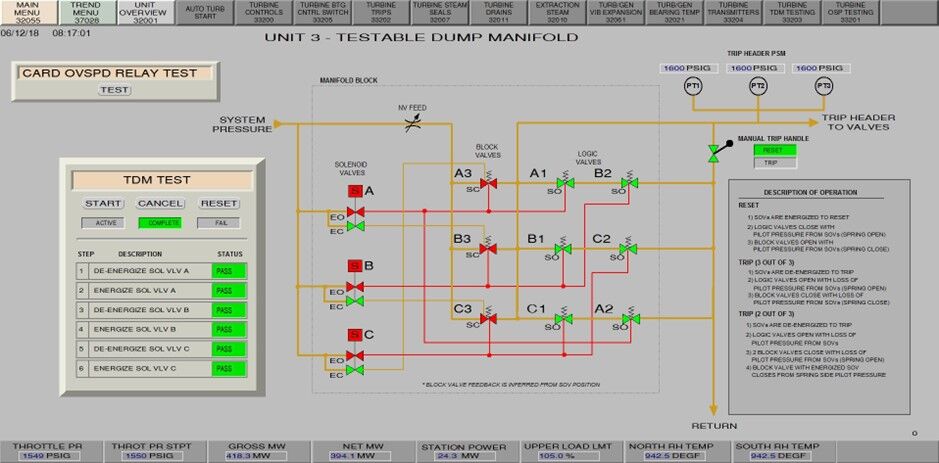Select the PT3 pressure transmitter symbol
This screenshot has height=463, width=939.
823,88
